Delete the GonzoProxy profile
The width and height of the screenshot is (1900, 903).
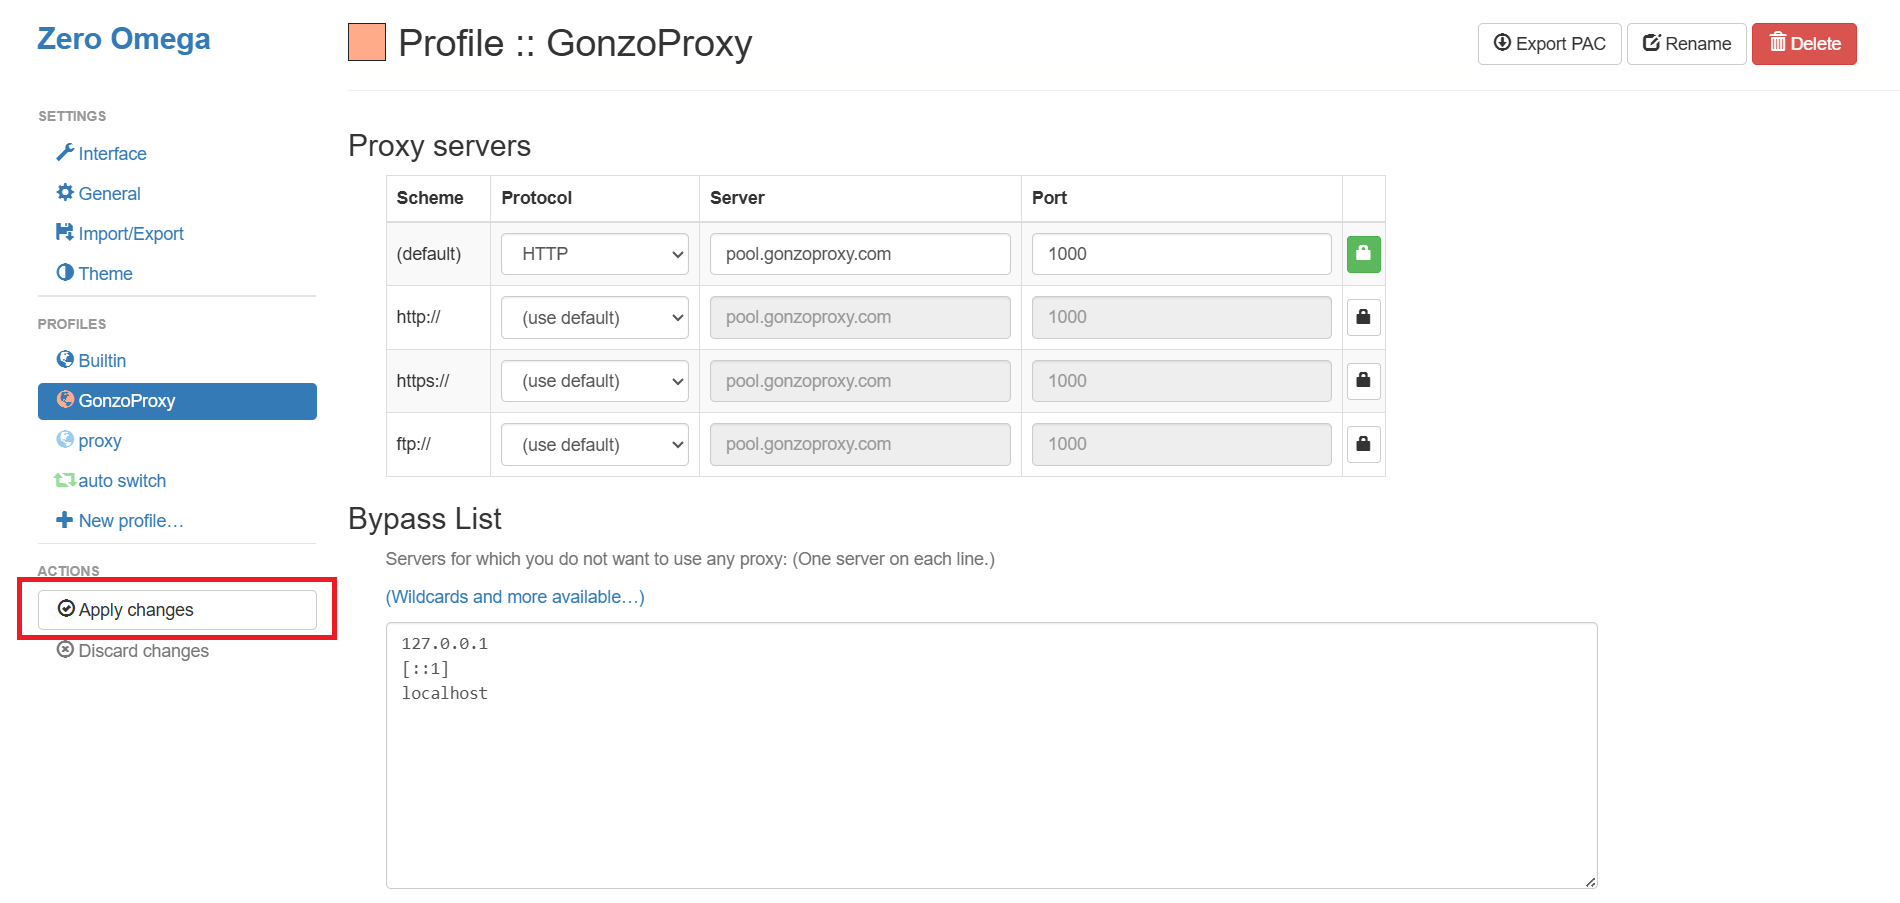(x=1804, y=44)
